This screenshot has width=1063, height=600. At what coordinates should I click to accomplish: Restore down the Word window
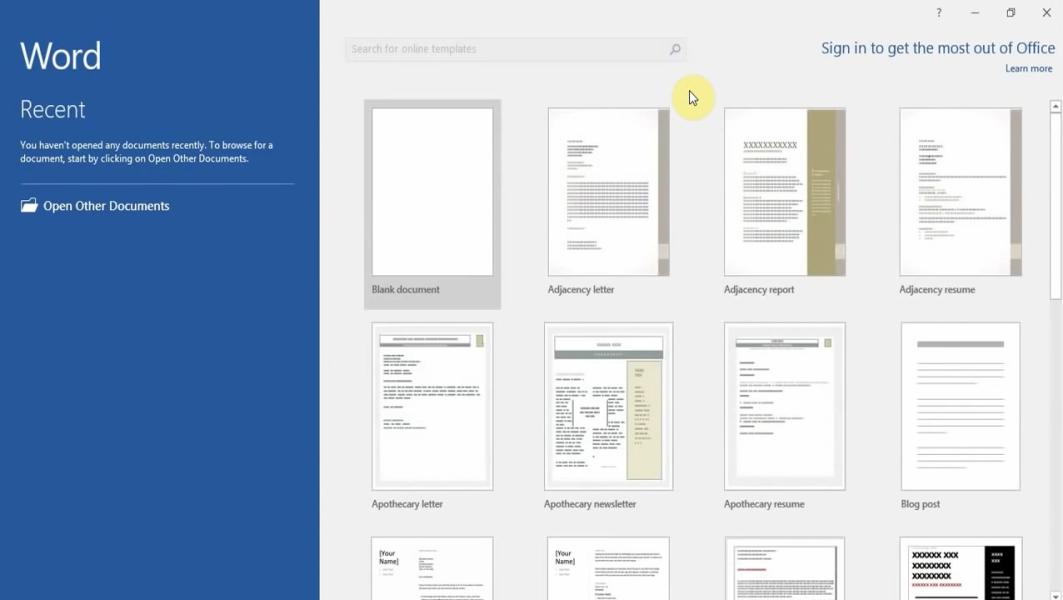pyautogui.click(x=1011, y=12)
